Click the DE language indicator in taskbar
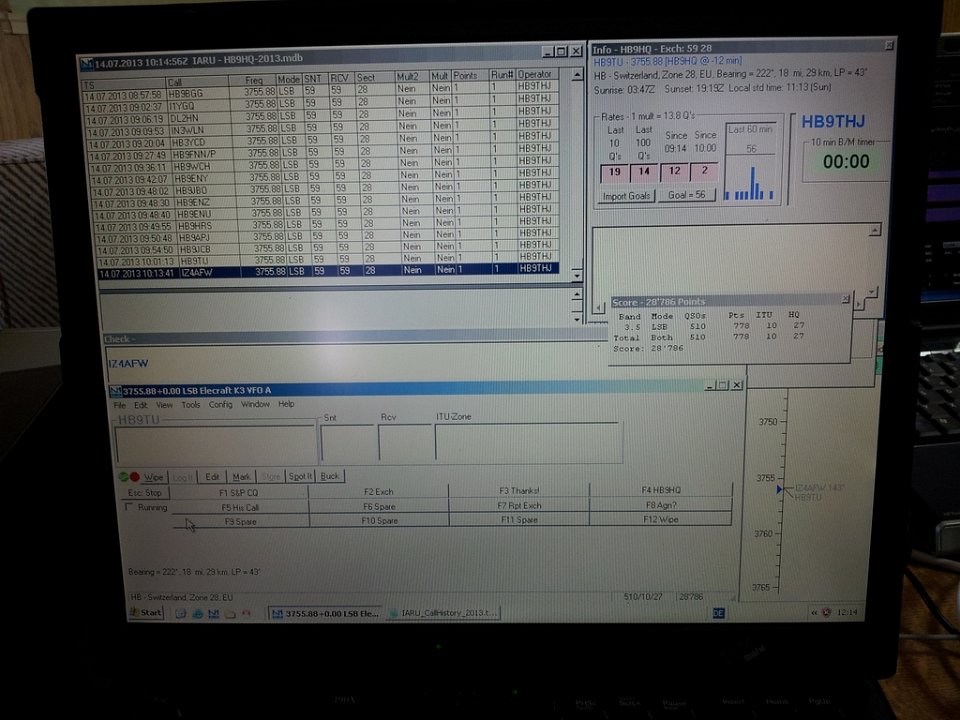Viewport: 960px width, 720px height. [x=717, y=613]
